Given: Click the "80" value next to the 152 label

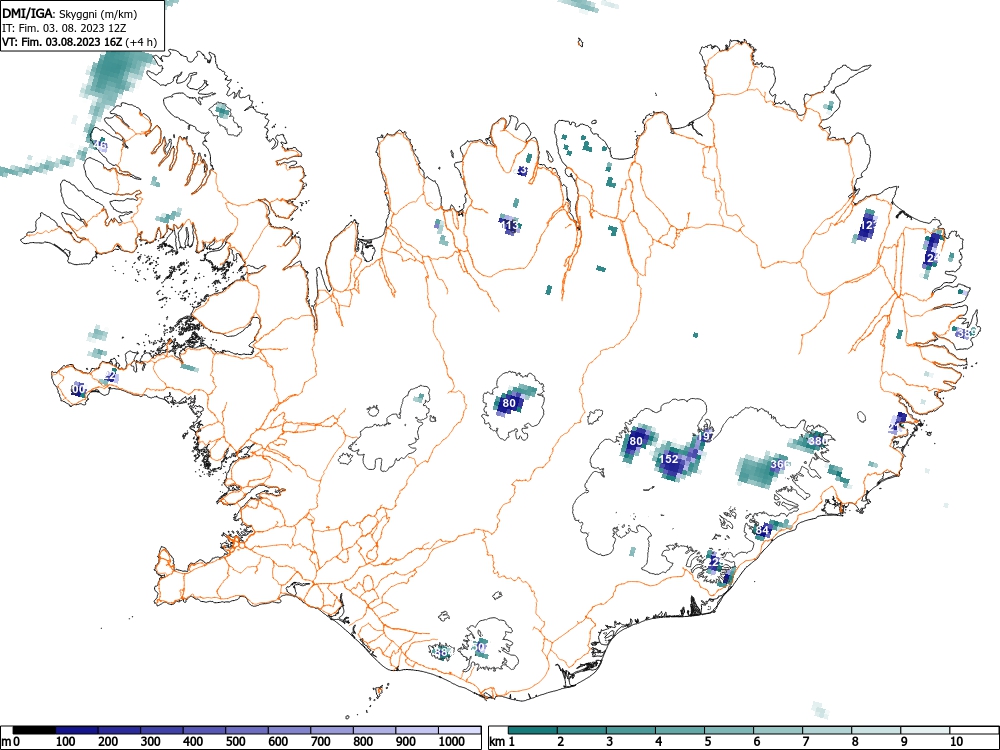Looking at the screenshot, I should pos(636,441).
